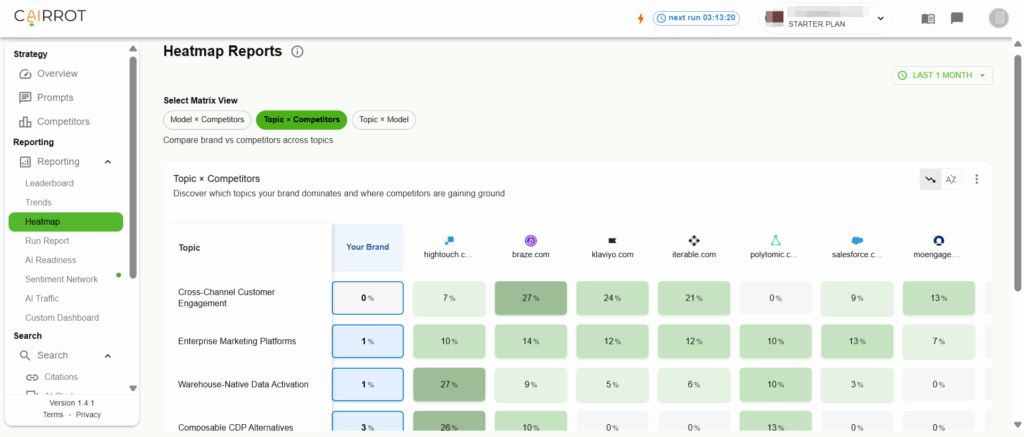
Task: Click the iterable.com logo icon
Action: click(x=694, y=240)
